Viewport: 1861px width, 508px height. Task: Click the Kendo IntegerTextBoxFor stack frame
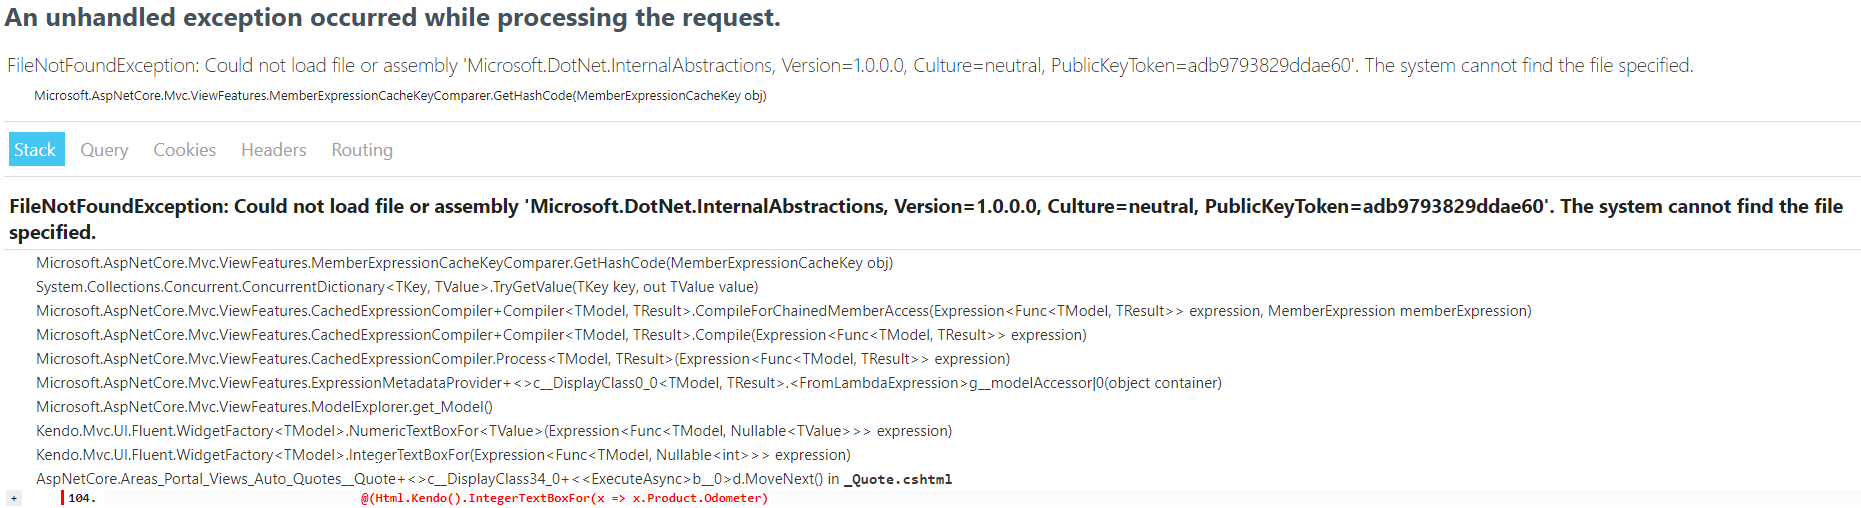[443, 455]
